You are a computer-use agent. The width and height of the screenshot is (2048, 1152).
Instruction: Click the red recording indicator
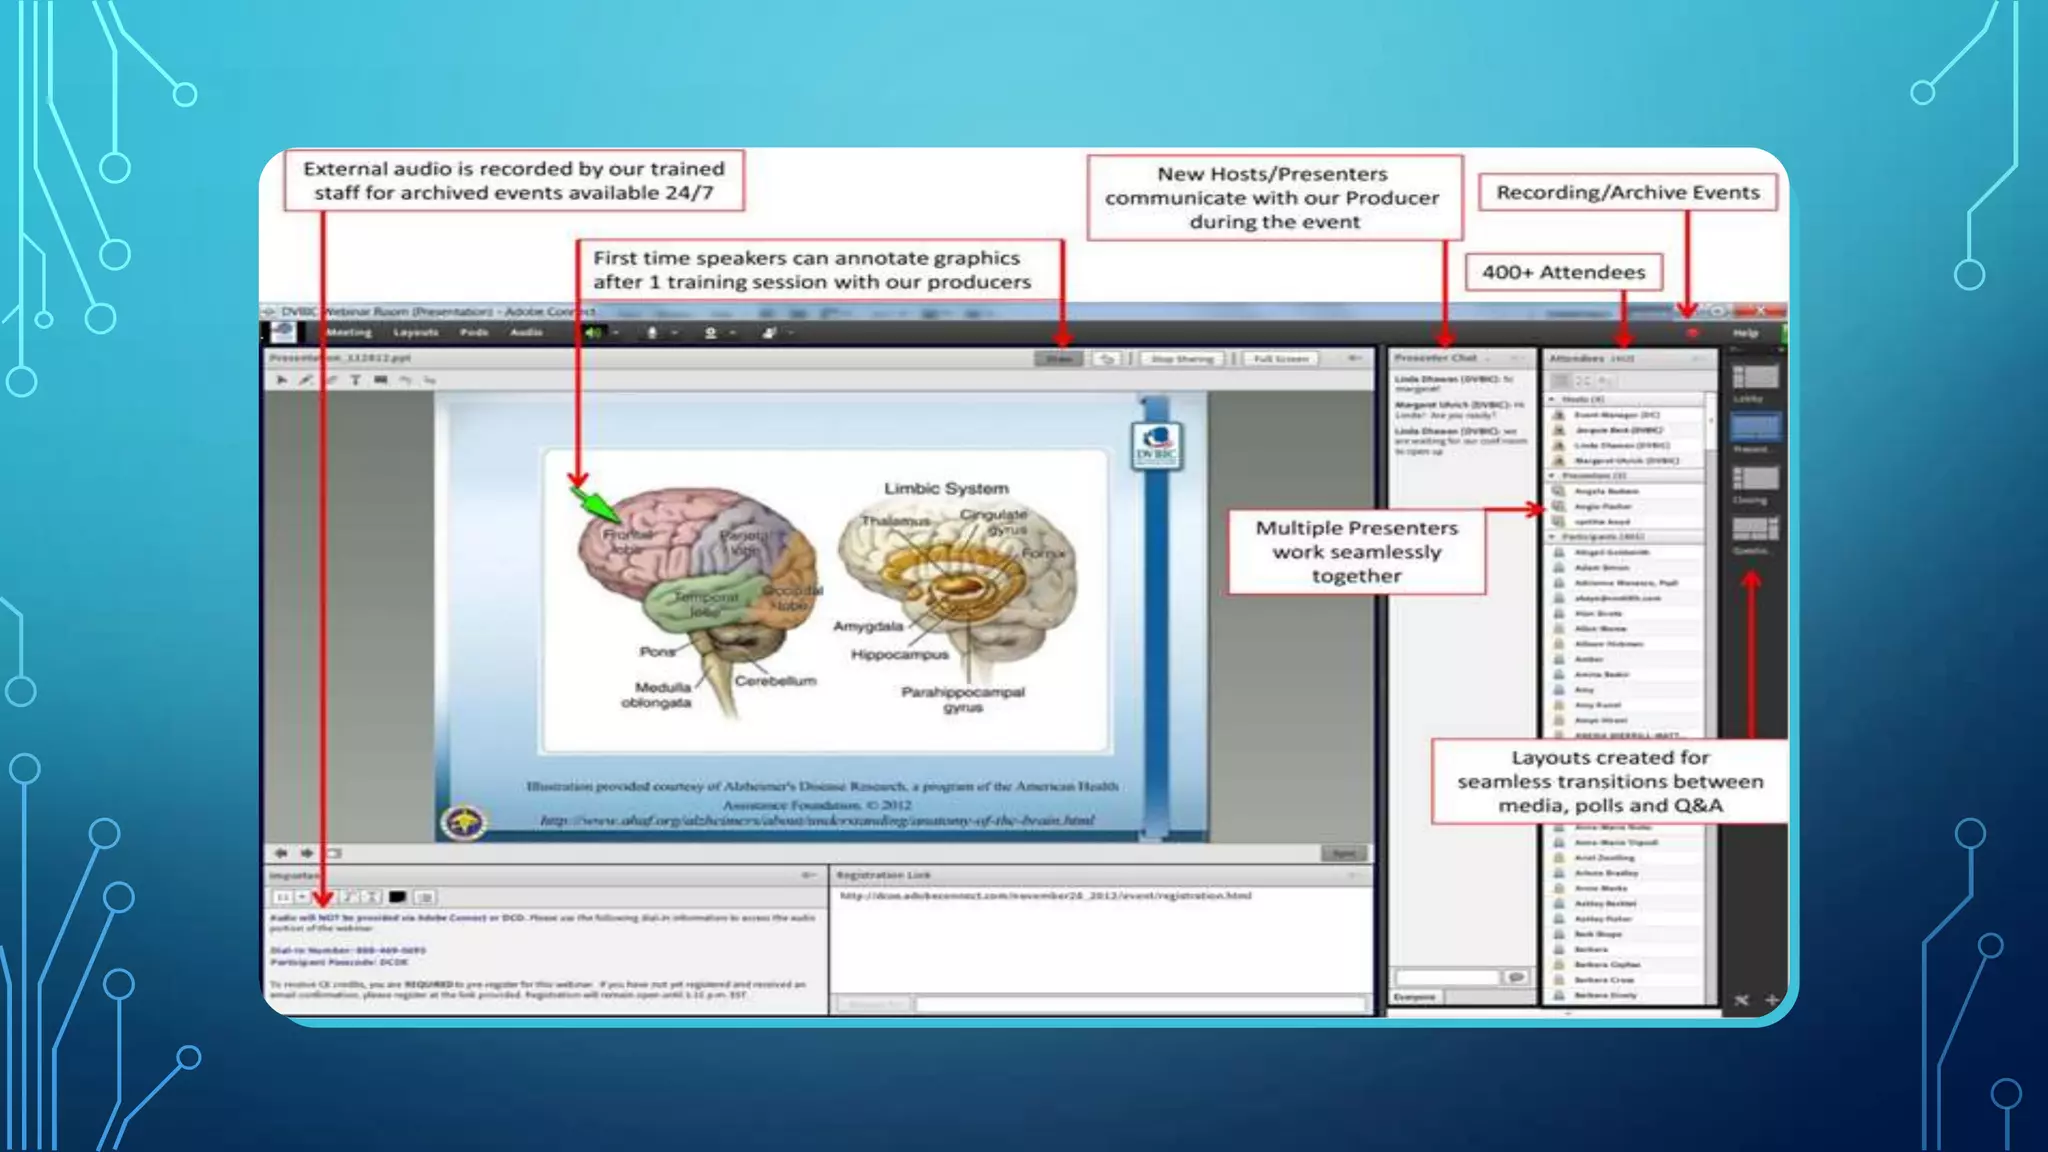1692,333
